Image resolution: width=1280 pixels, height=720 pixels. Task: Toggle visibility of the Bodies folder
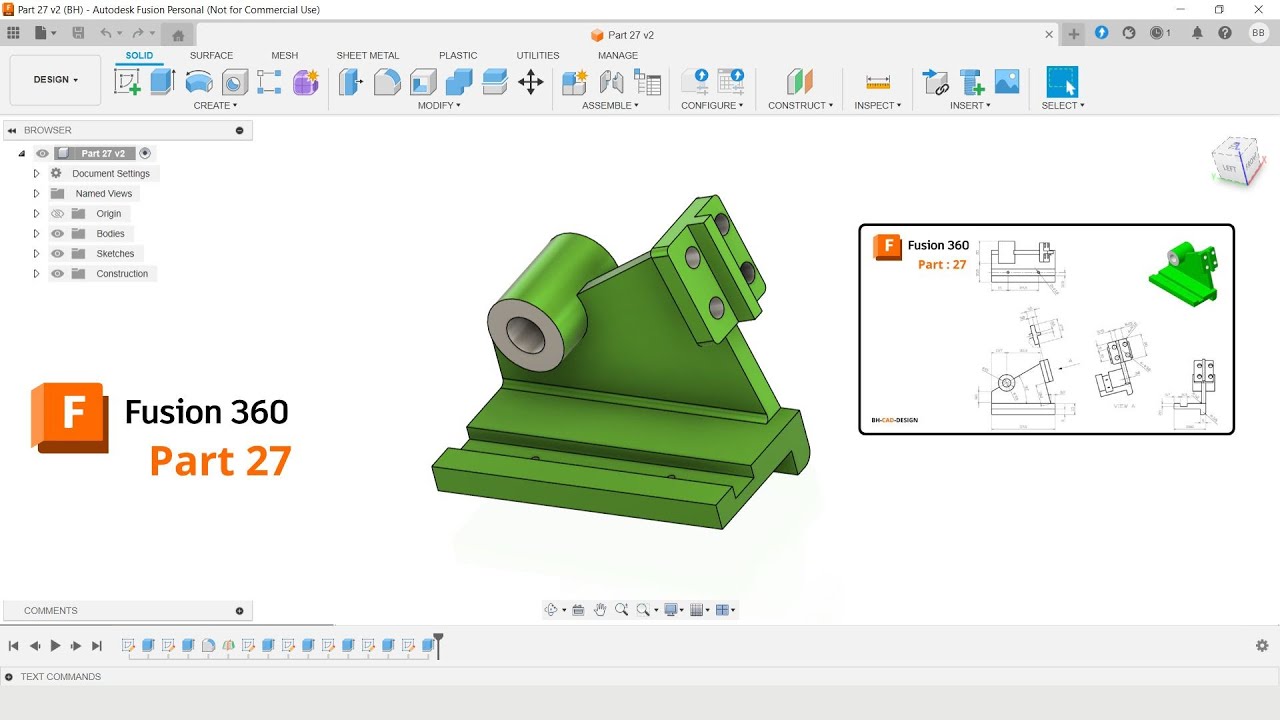(x=57, y=234)
